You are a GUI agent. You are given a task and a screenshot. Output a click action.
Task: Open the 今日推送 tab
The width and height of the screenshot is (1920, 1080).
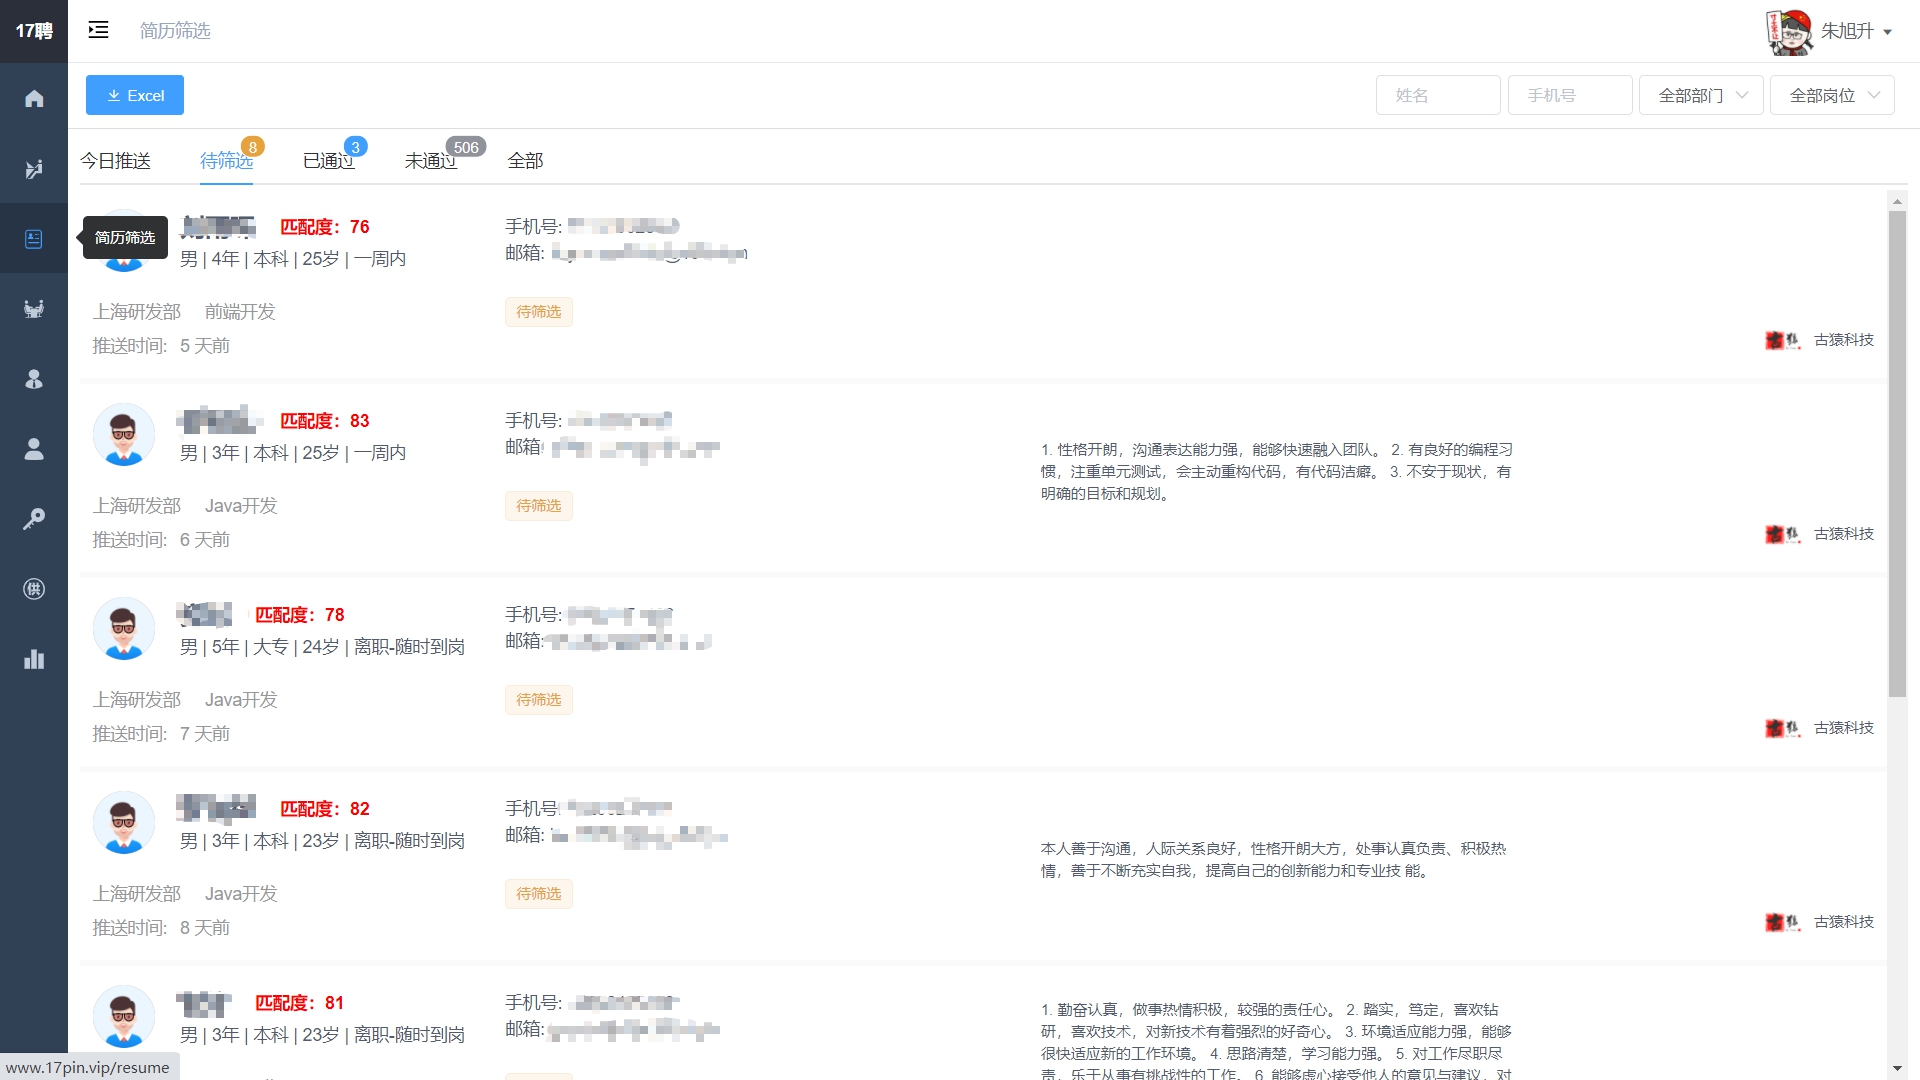[116, 161]
